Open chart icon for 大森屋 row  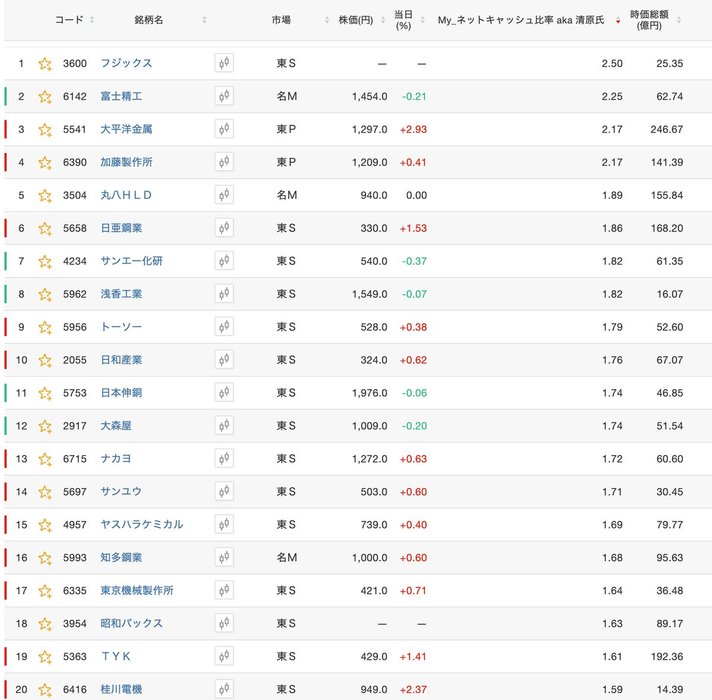coord(224,426)
